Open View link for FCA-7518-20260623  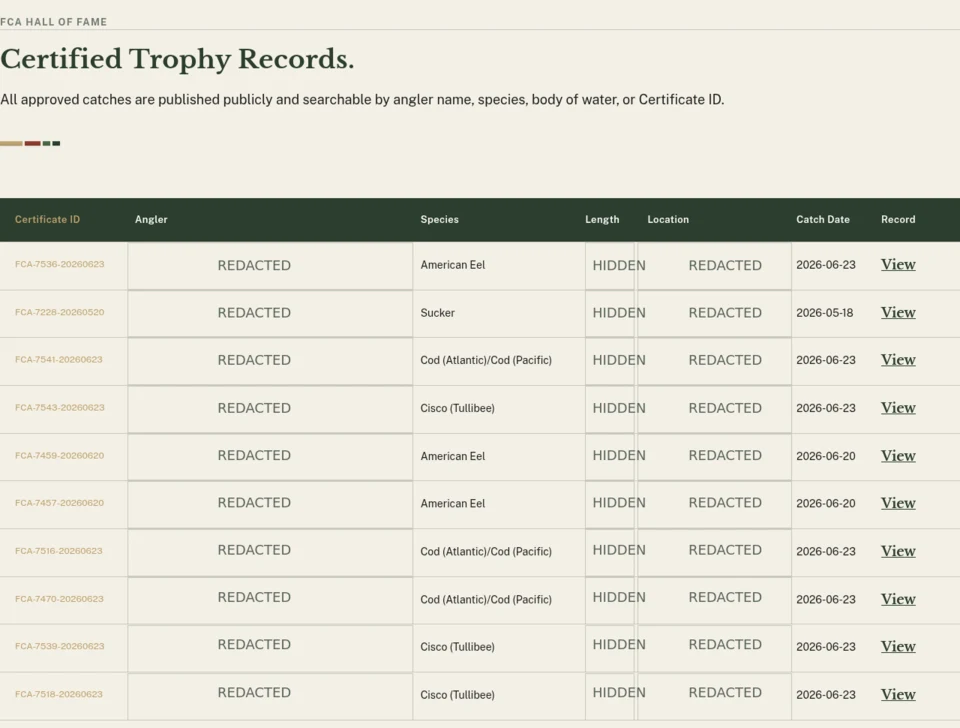[898, 694]
